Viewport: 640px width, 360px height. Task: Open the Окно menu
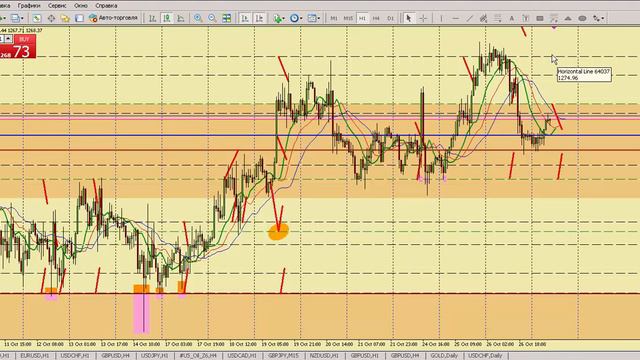click(81, 6)
